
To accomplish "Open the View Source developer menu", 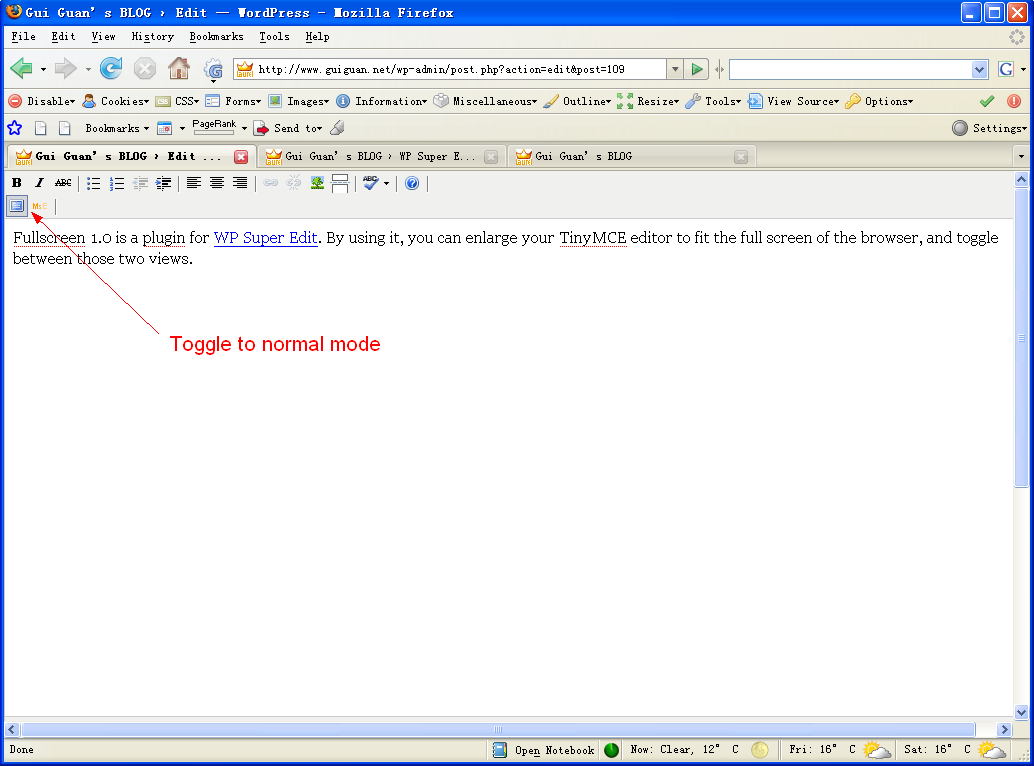I will (x=794, y=102).
